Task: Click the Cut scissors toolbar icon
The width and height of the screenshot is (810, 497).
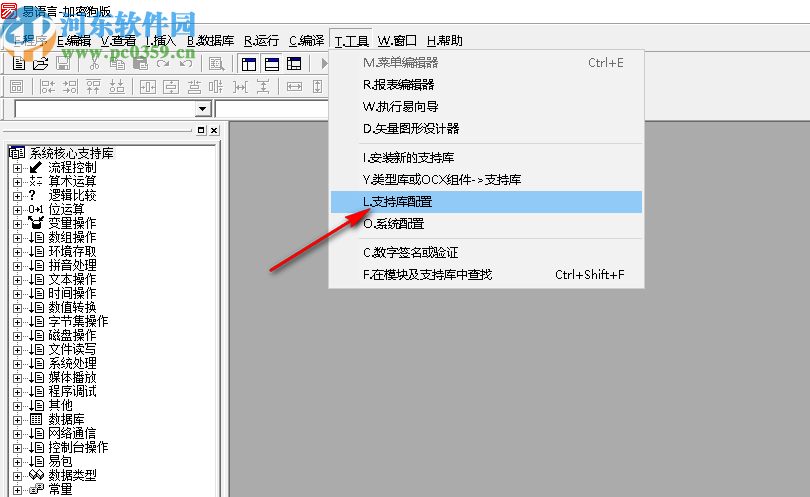Action: (94, 64)
